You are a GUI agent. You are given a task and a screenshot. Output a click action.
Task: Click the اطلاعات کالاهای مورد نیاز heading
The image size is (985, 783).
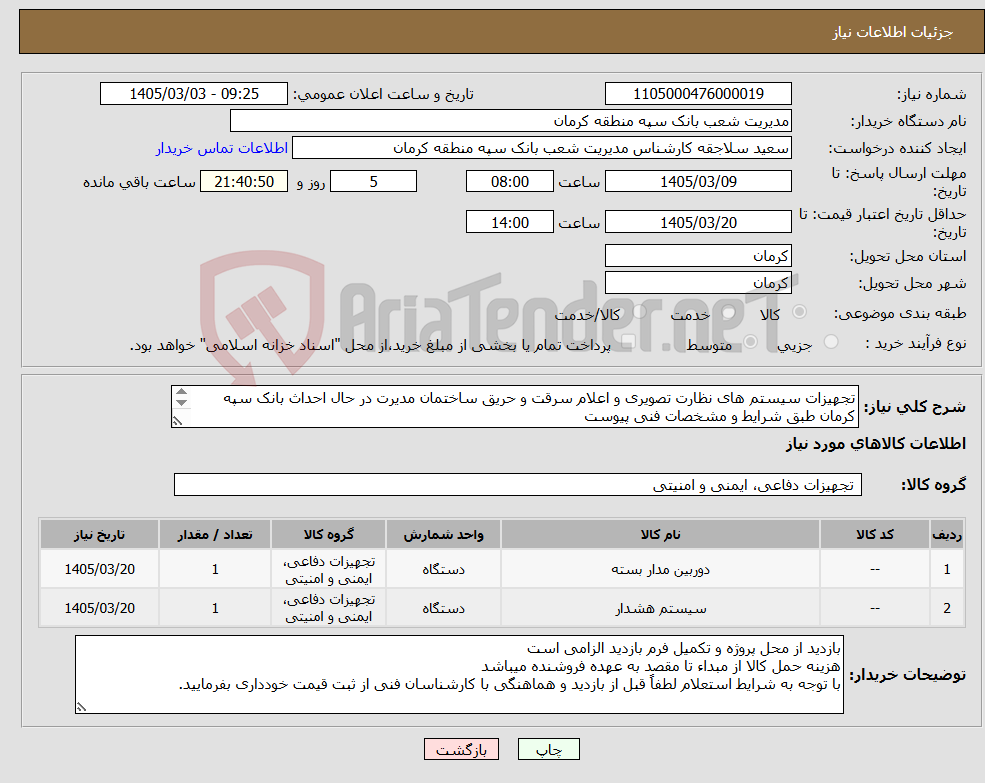point(876,444)
